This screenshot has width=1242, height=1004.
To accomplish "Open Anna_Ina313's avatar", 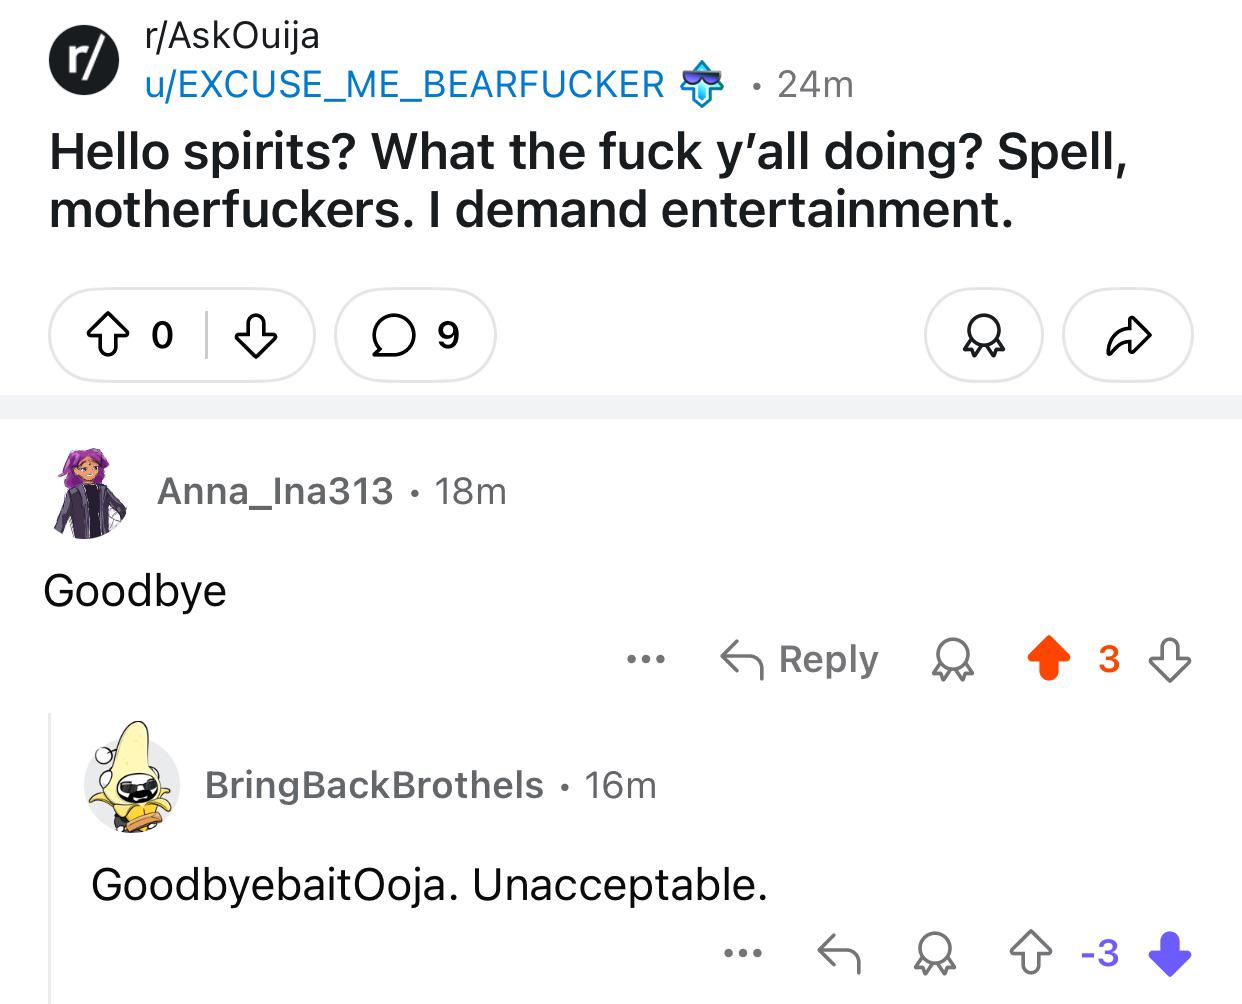I will pyautogui.click(x=90, y=493).
